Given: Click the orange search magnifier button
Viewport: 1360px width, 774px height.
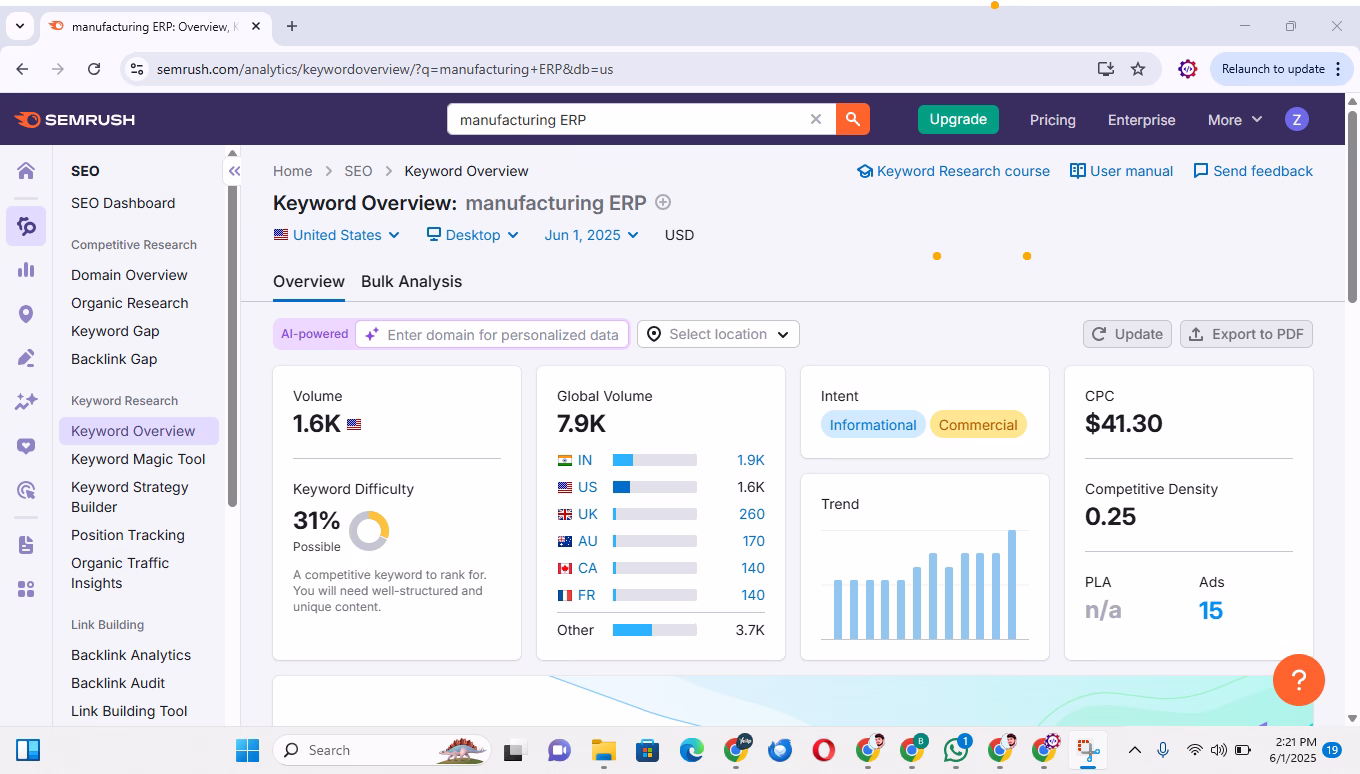Looking at the screenshot, I should (853, 119).
